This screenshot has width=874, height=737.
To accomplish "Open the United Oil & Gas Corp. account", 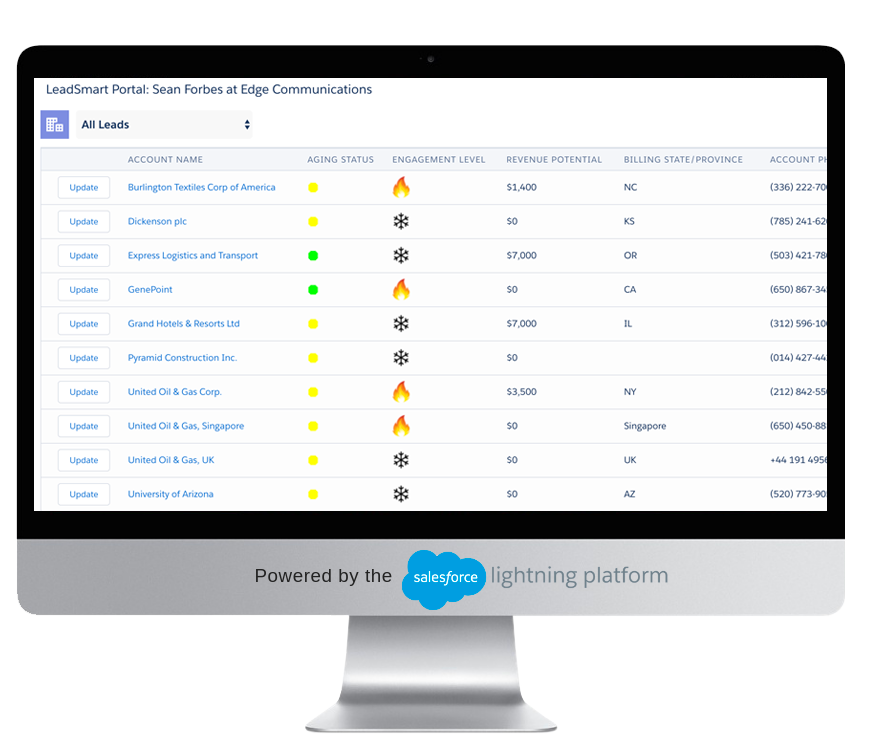I will (x=174, y=392).
